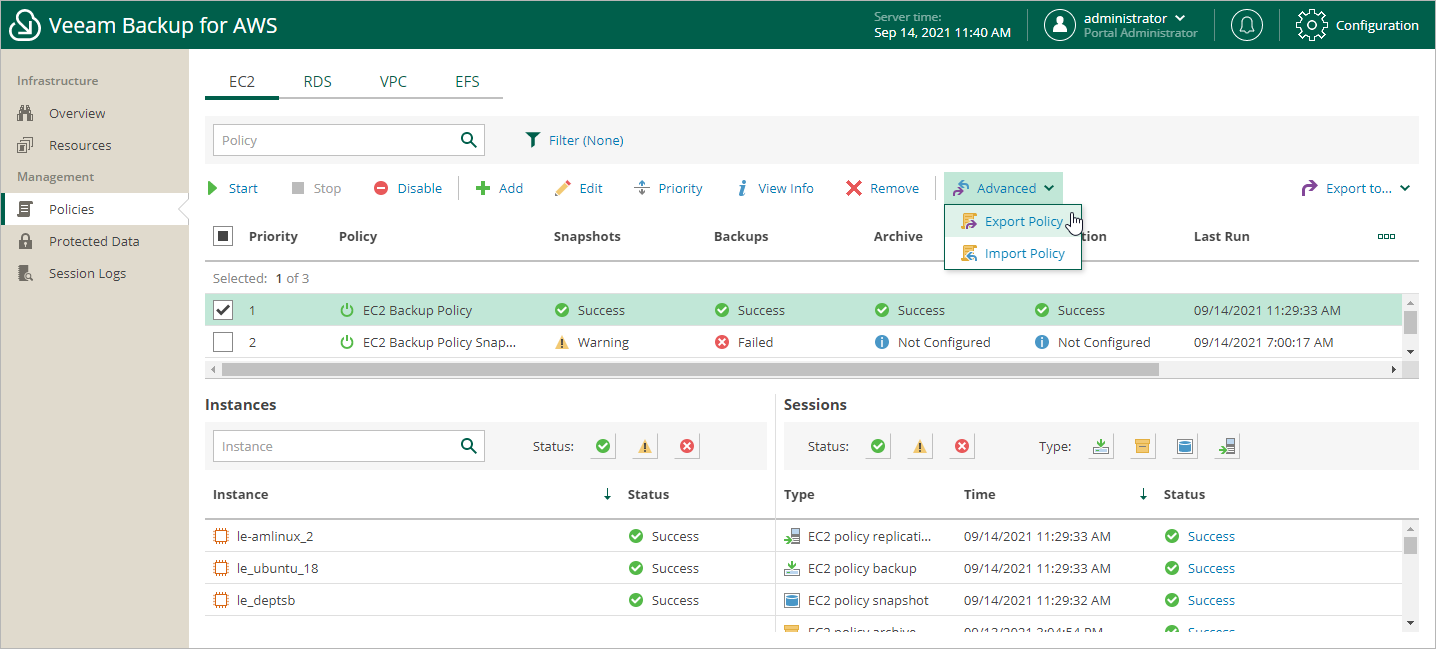Open Overview in the sidebar
This screenshot has width=1436, height=649.
pos(77,113)
